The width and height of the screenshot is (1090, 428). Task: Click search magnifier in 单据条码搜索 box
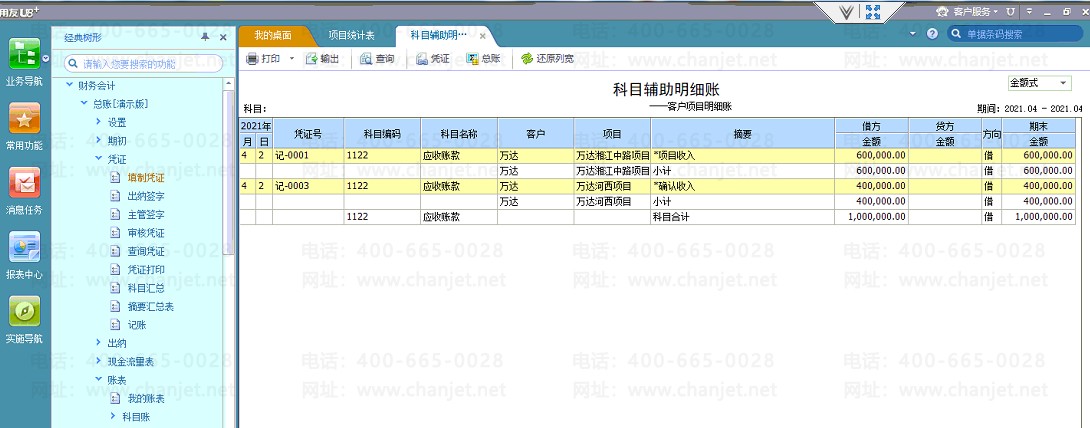(x=957, y=33)
